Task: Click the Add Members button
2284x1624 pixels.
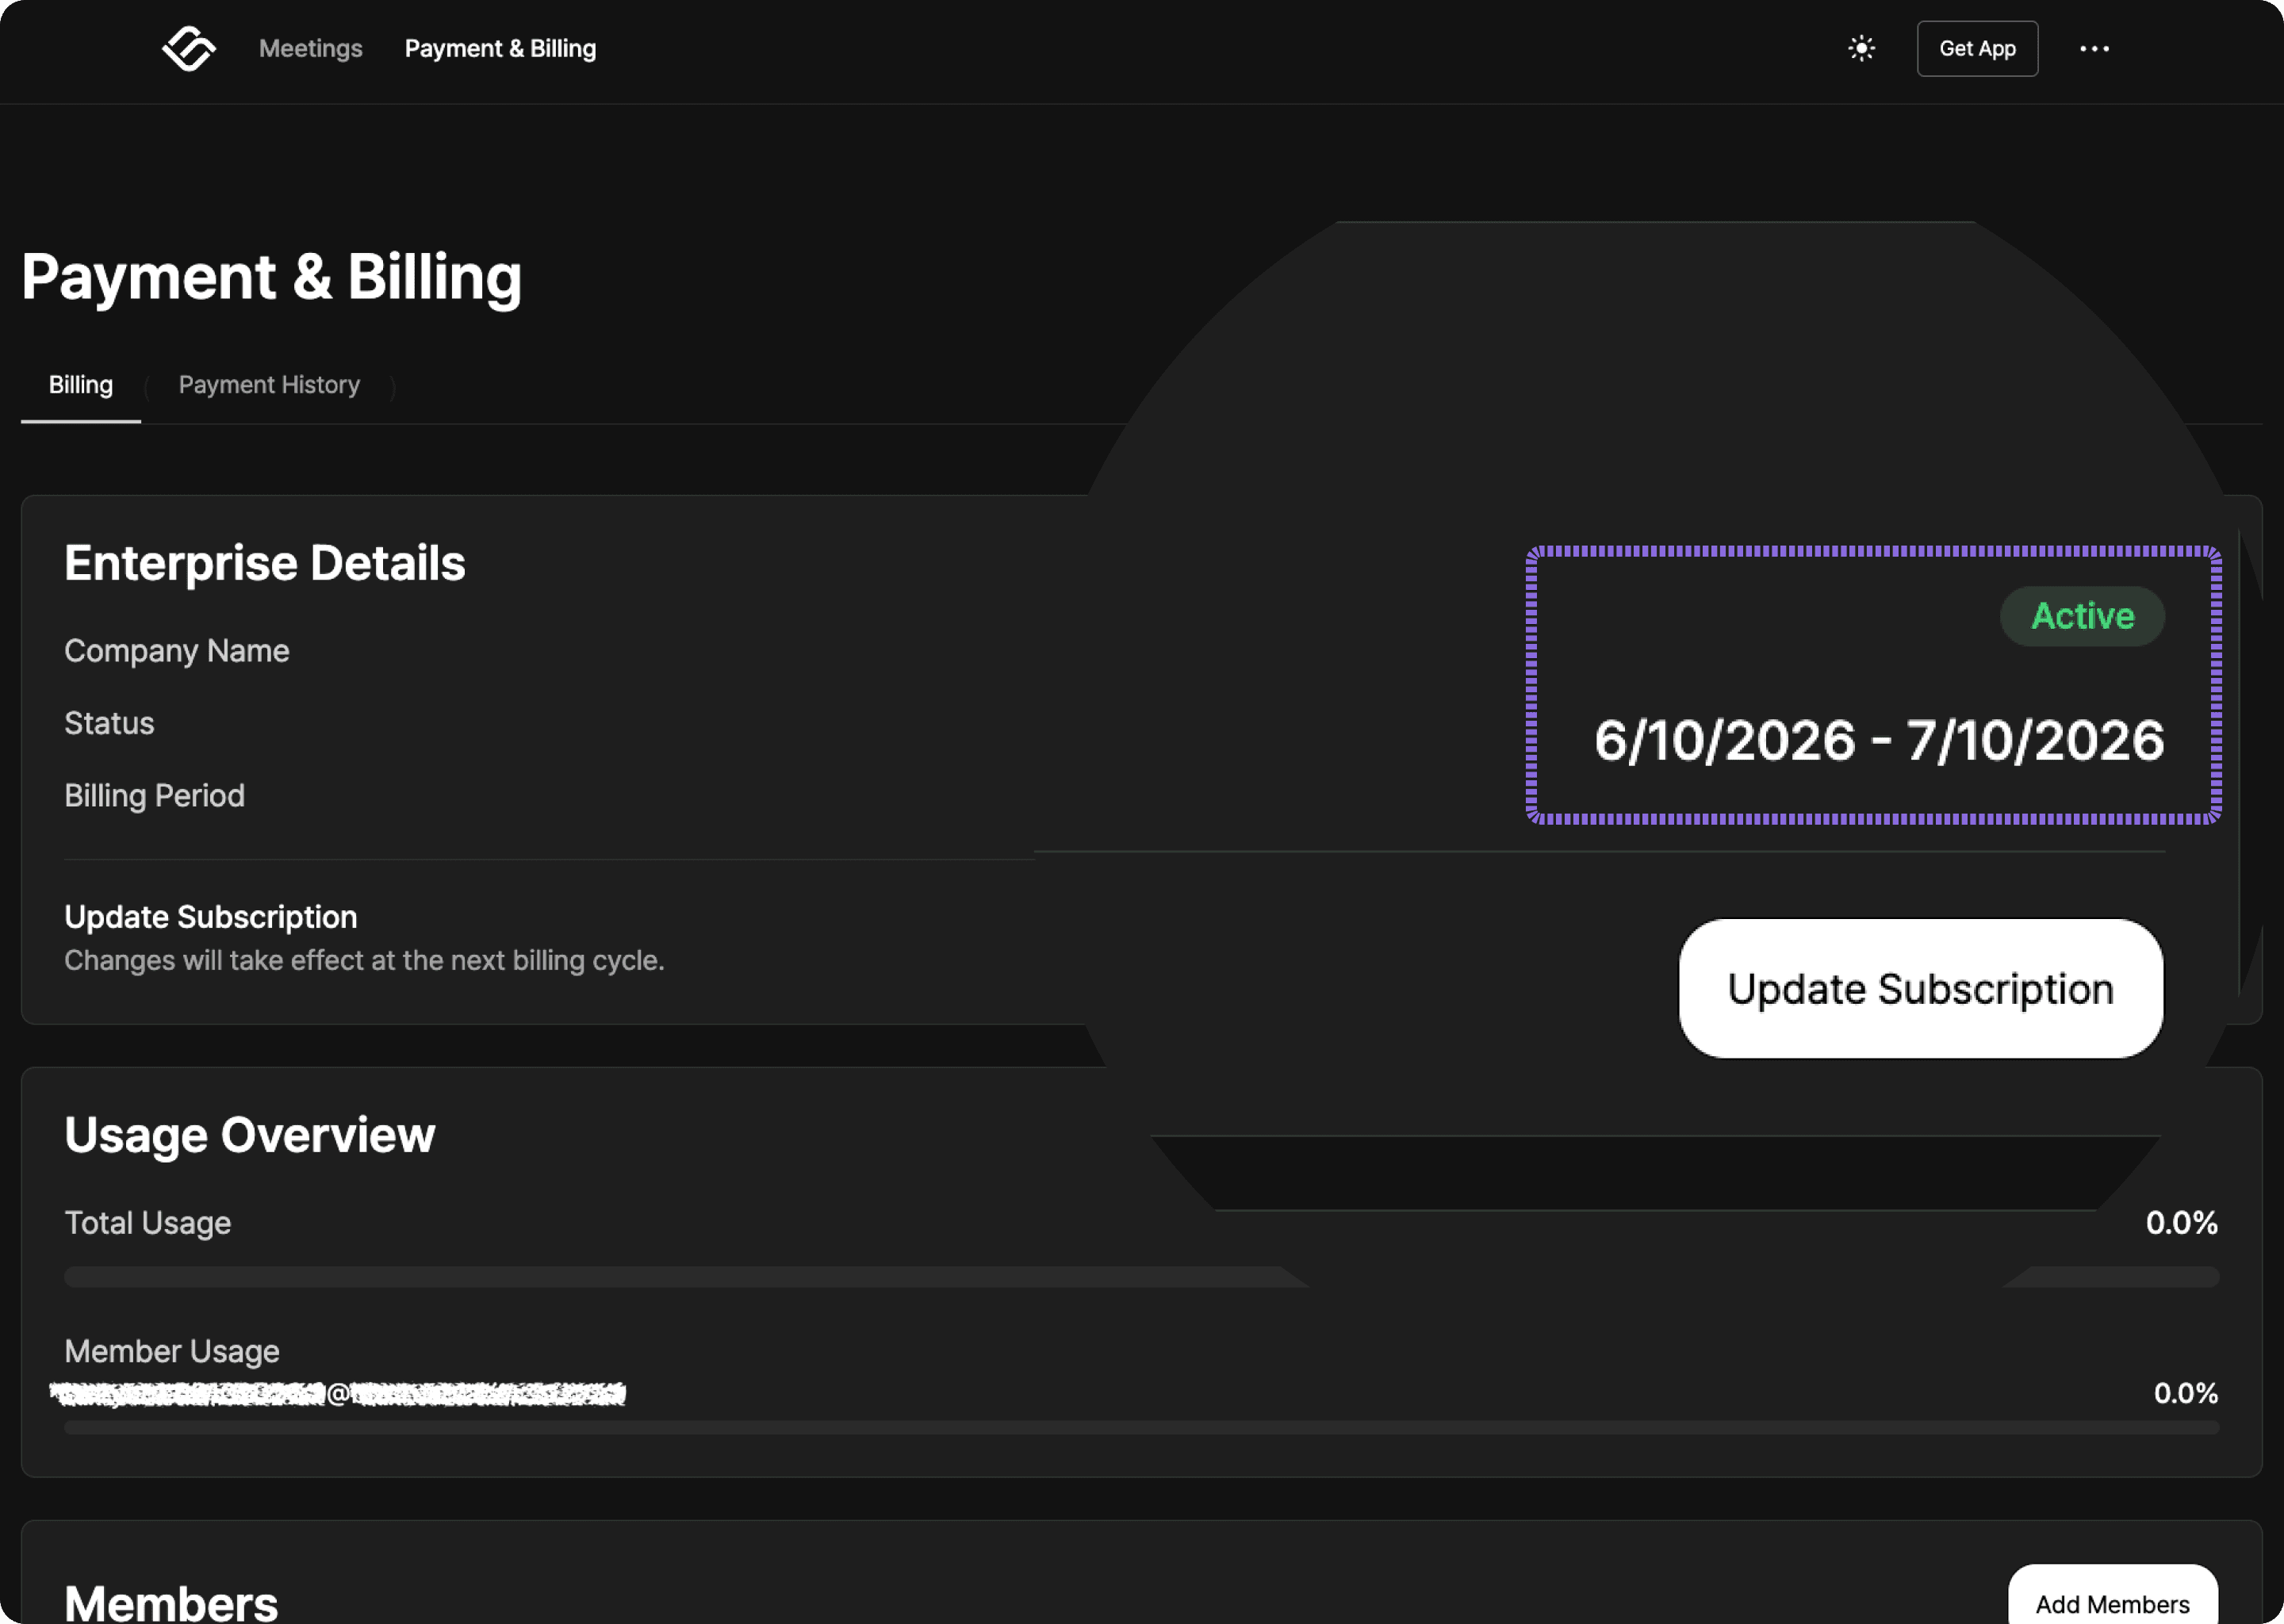Action: point(2112,1596)
